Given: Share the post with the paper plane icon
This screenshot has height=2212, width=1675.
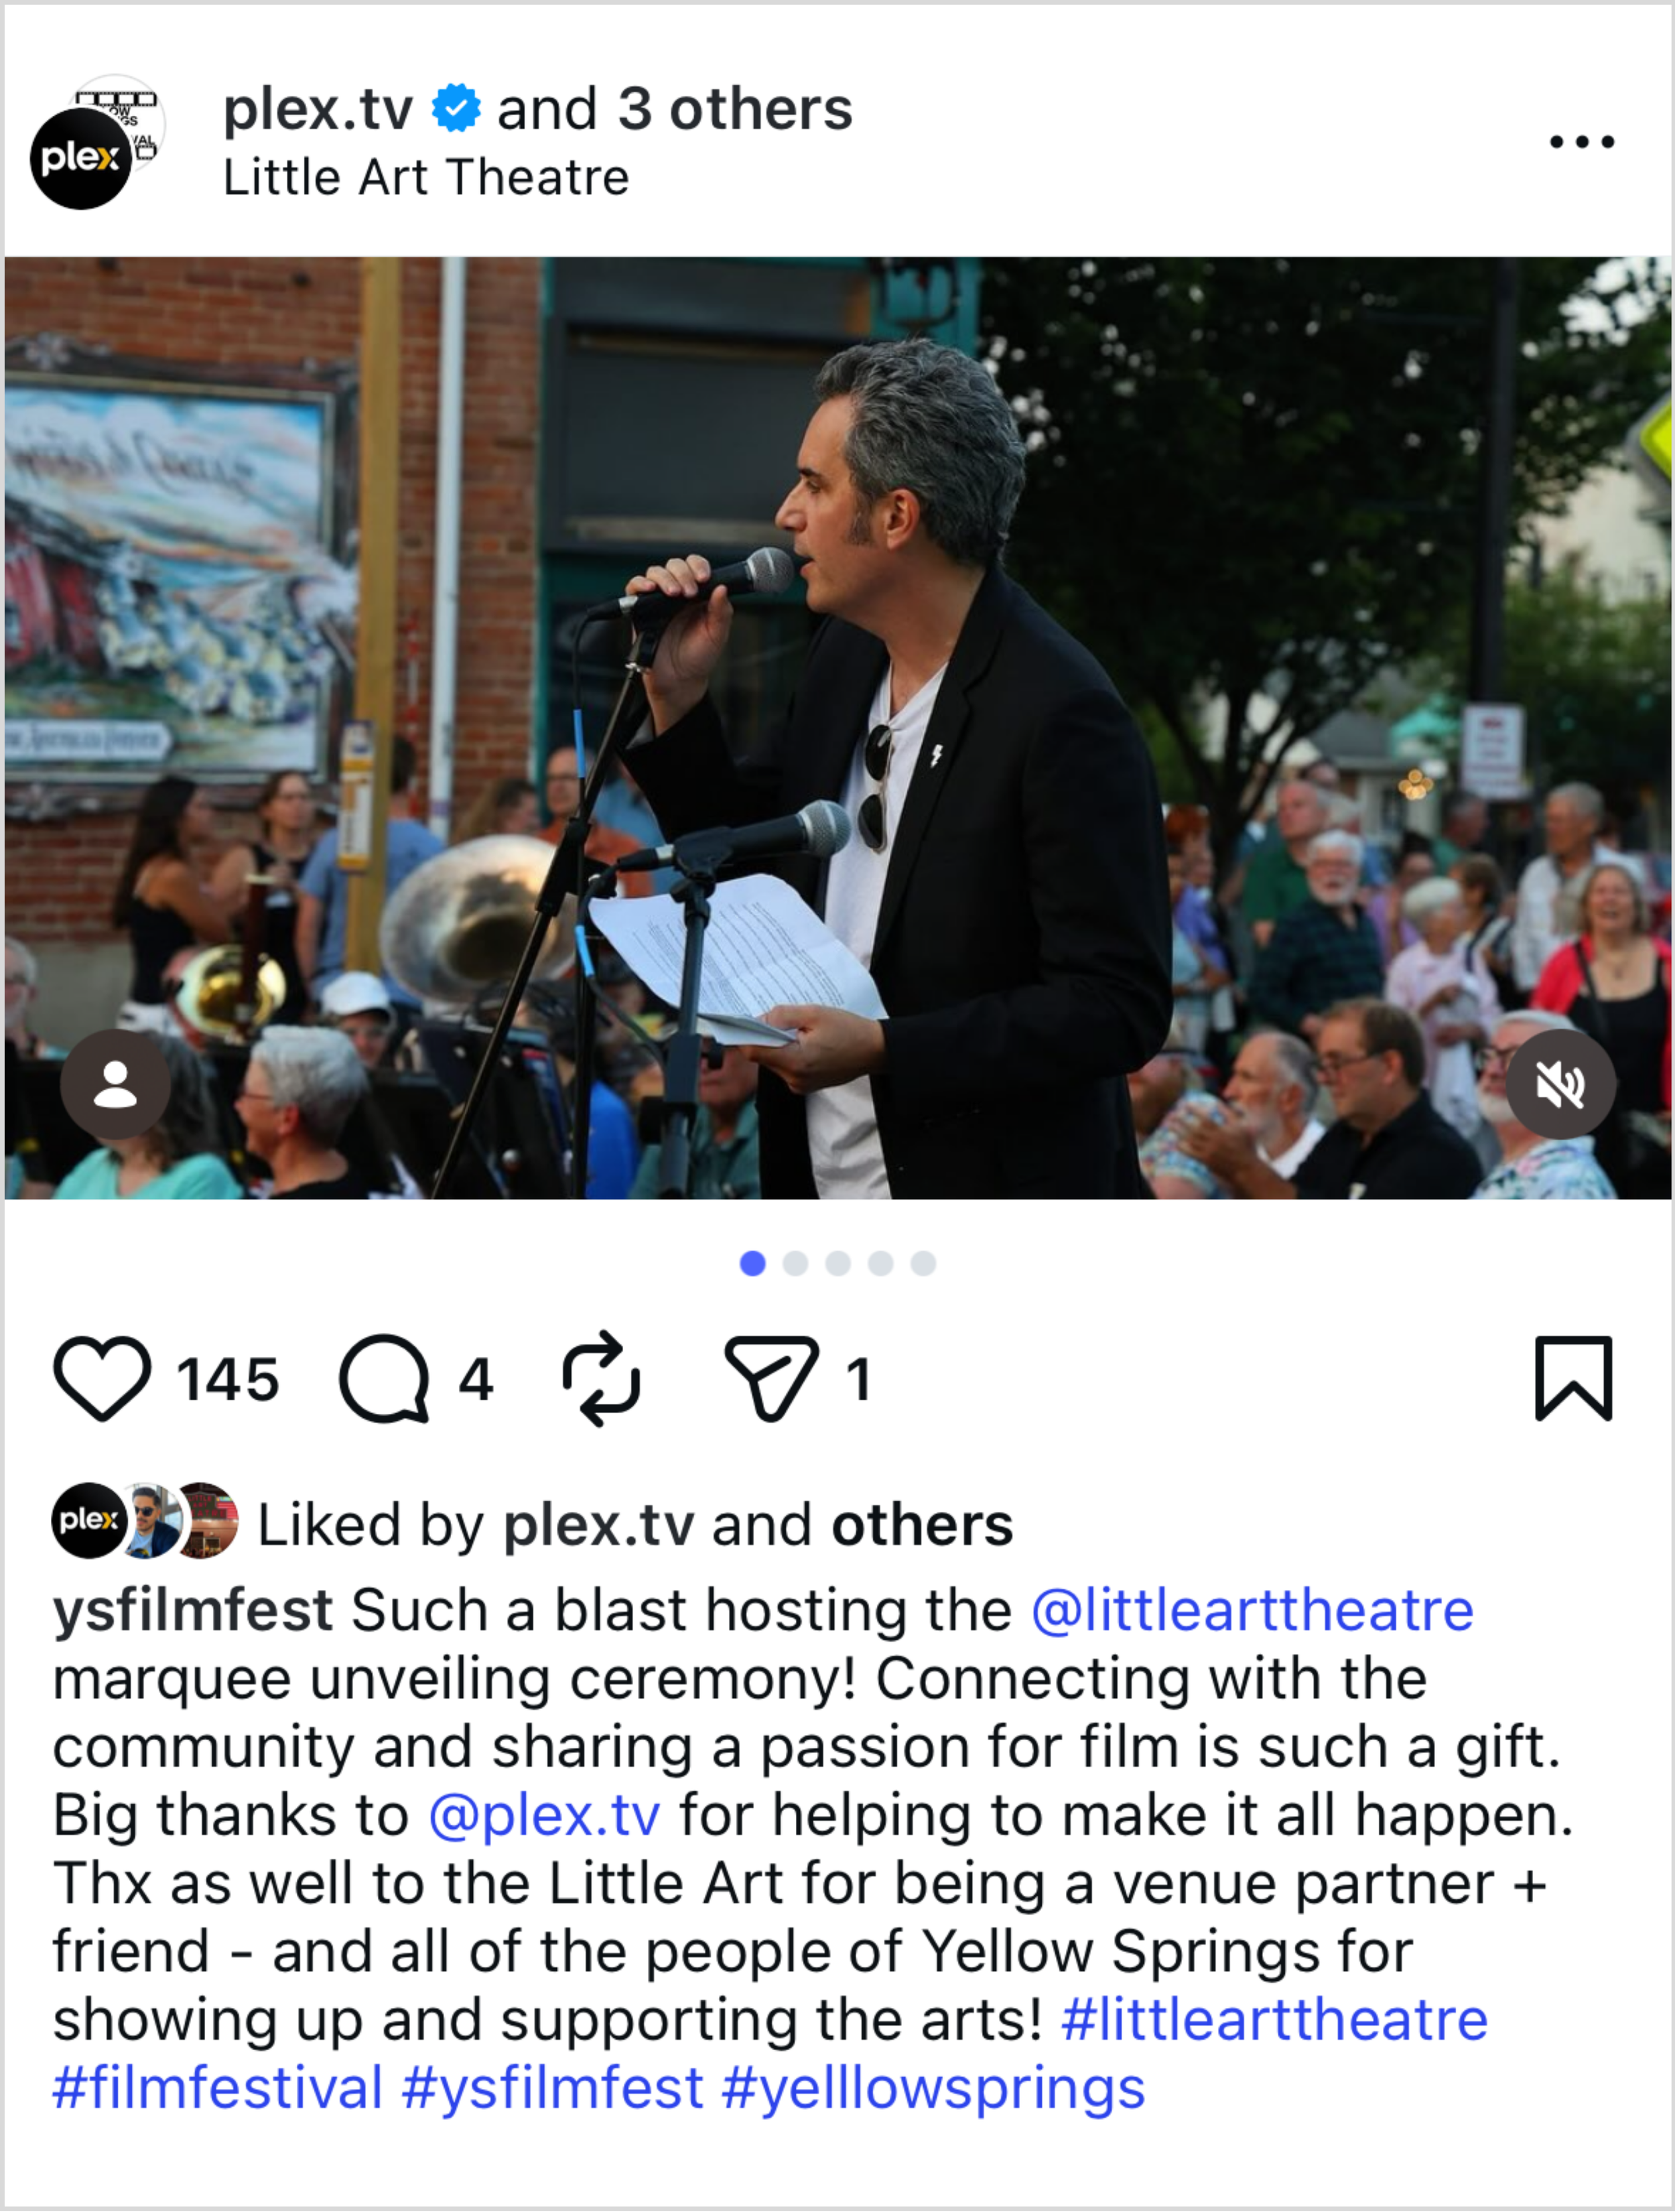Looking at the screenshot, I should (771, 1379).
